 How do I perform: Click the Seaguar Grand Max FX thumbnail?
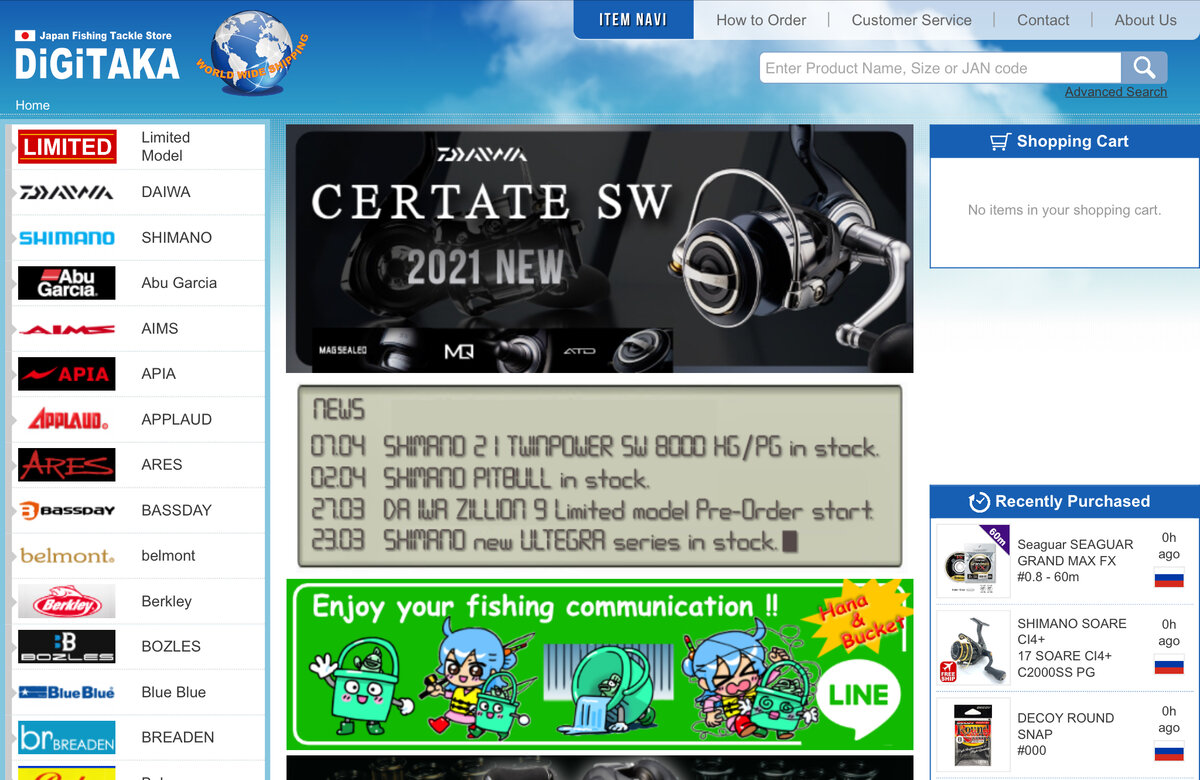(973, 561)
